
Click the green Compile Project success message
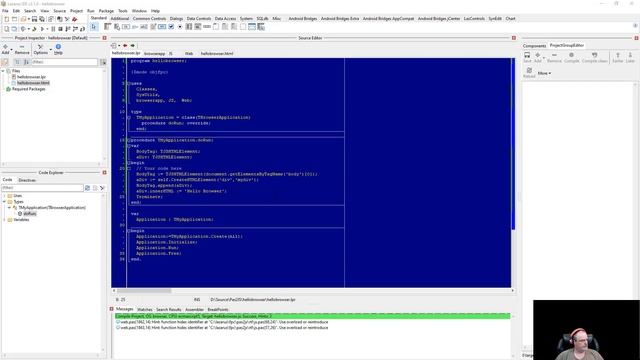tap(312, 316)
